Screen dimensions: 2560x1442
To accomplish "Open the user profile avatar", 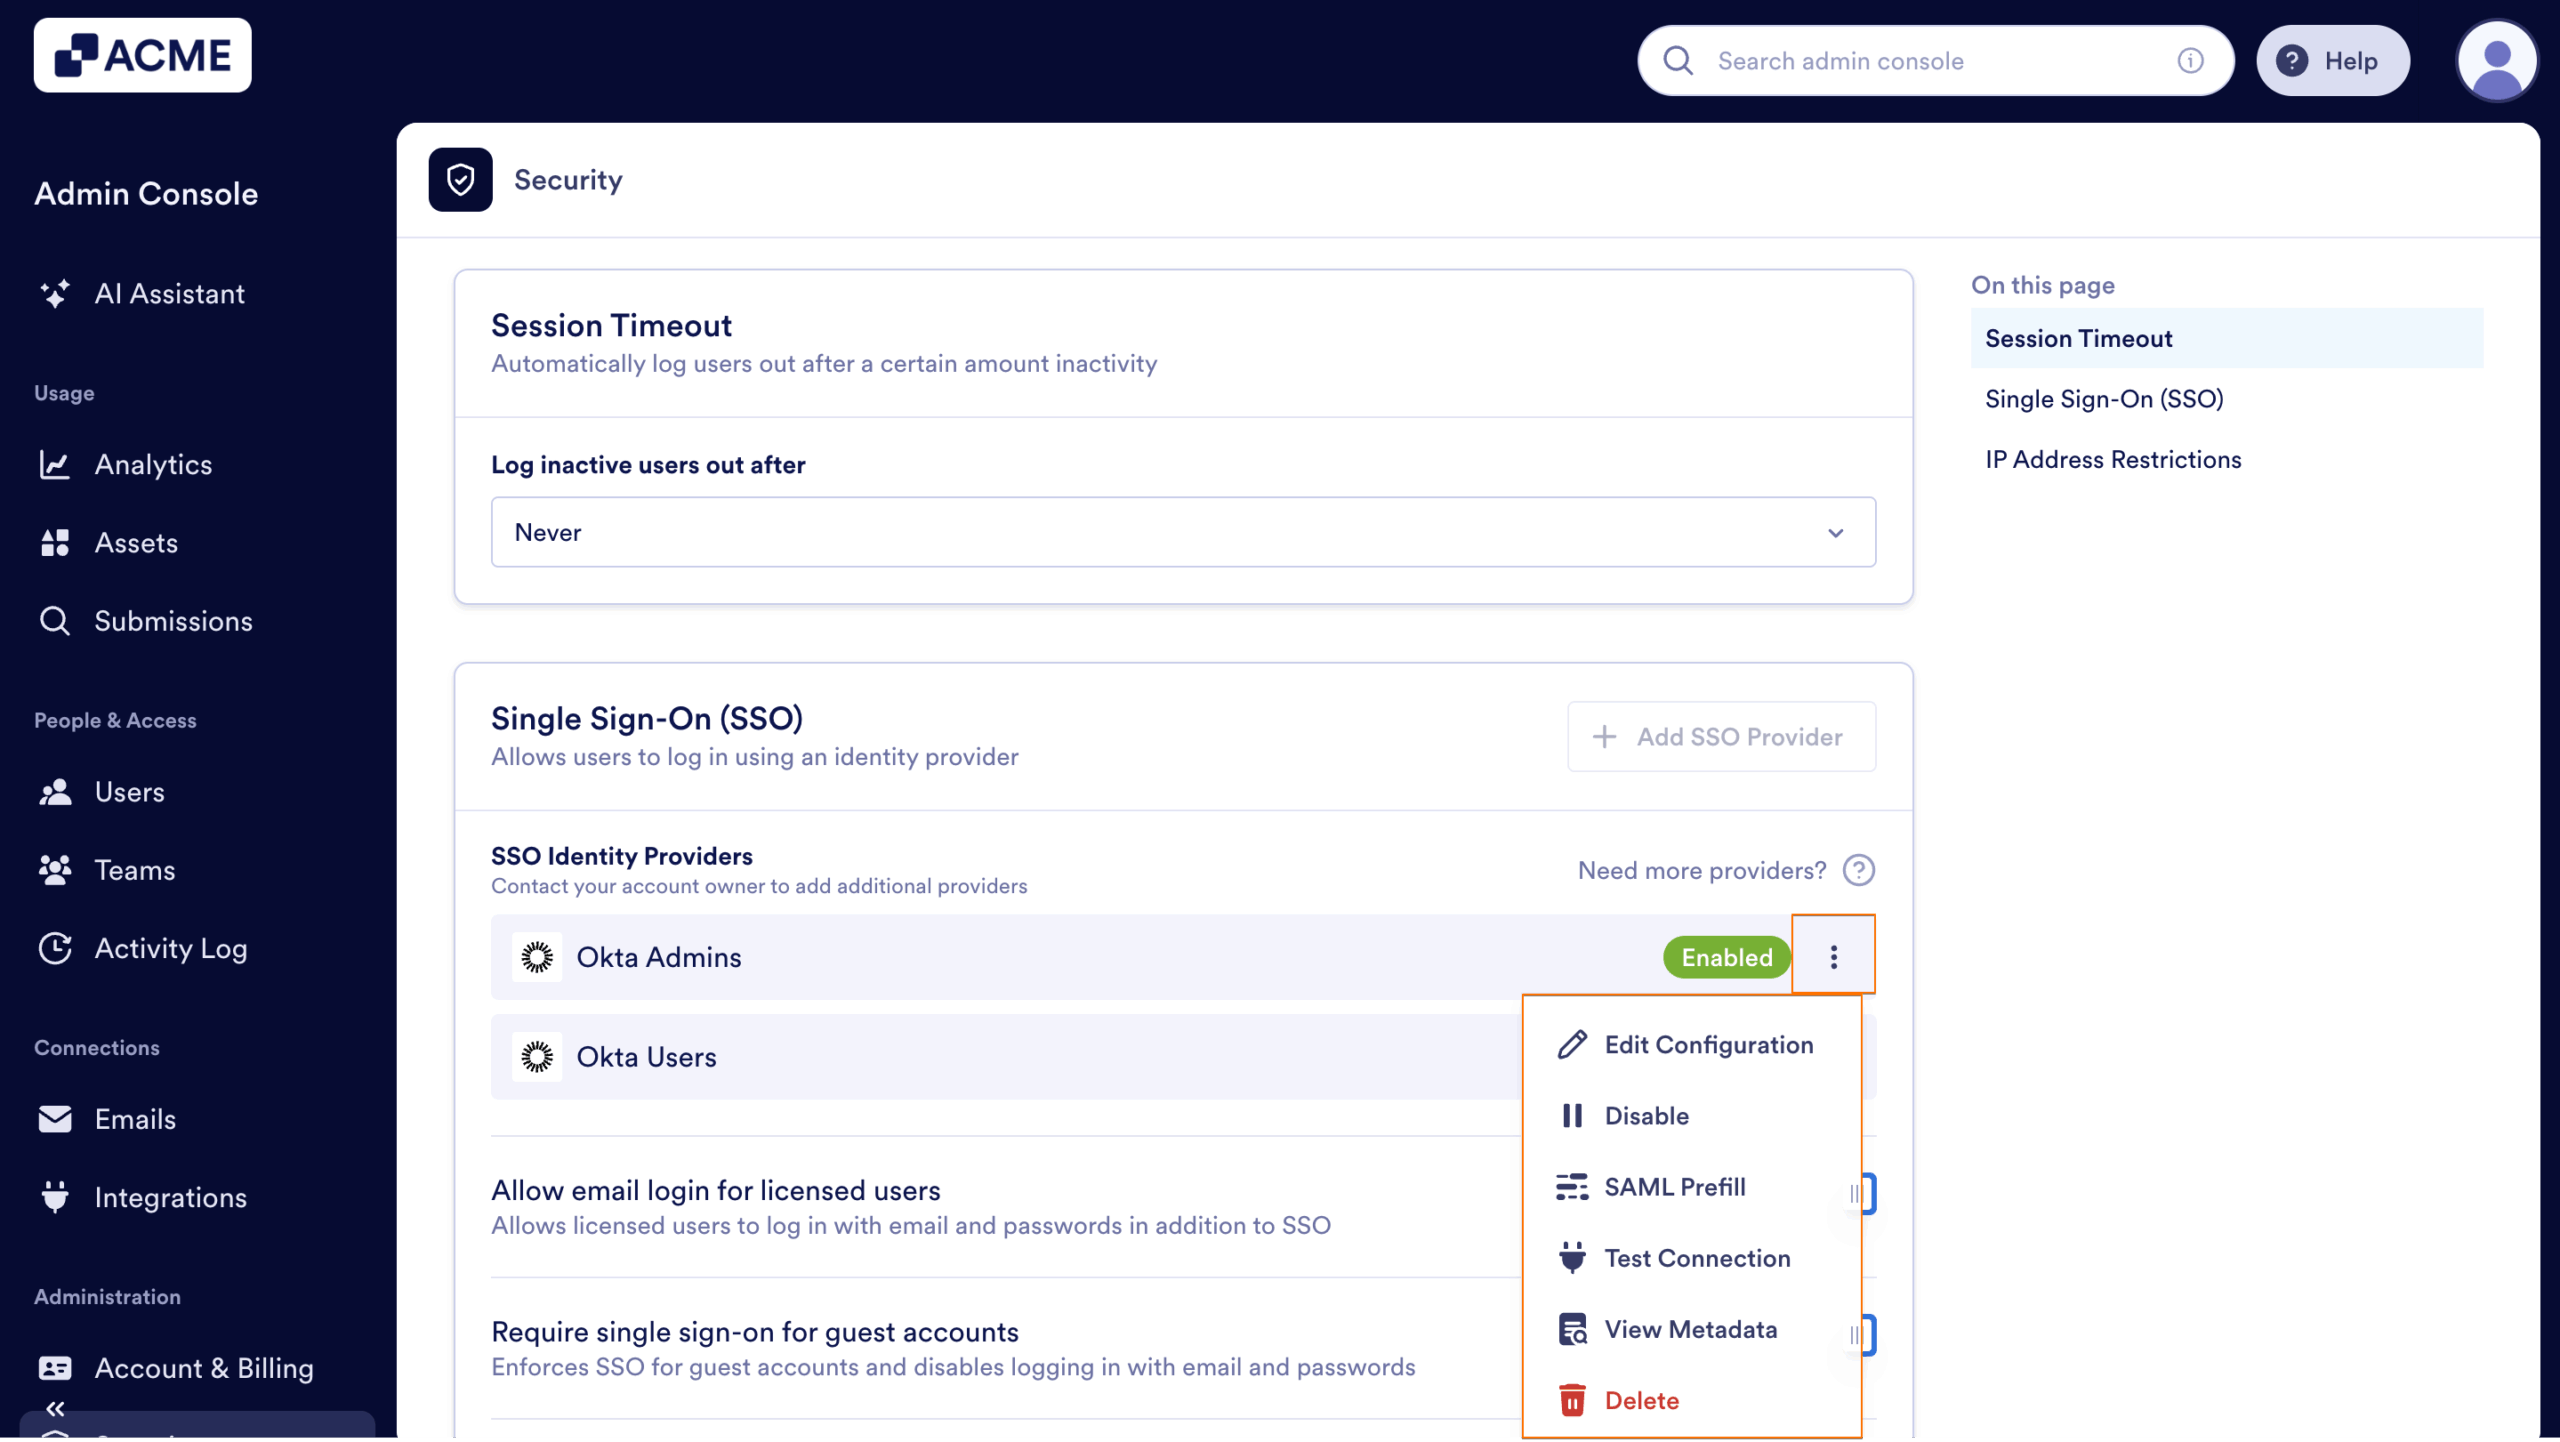I will click(x=2497, y=60).
